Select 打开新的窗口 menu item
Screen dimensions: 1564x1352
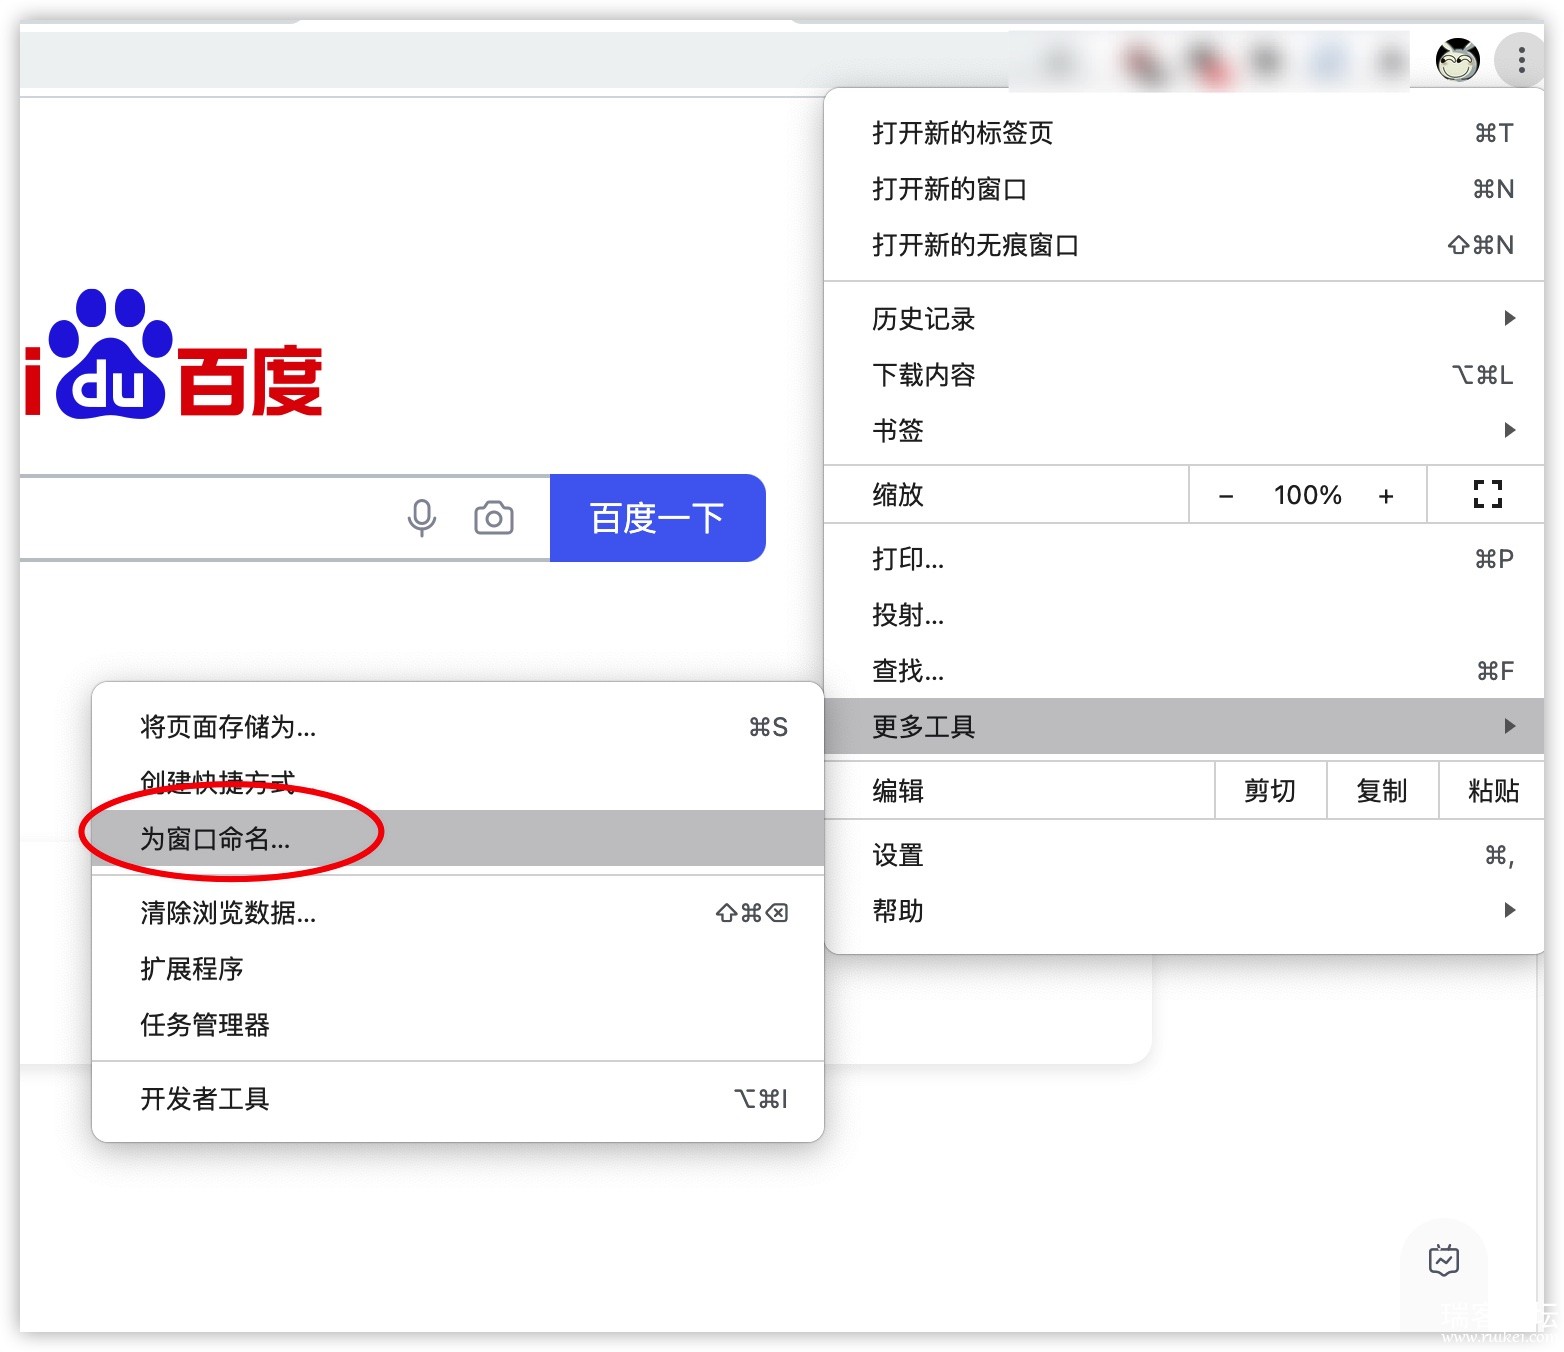pos(1184,189)
